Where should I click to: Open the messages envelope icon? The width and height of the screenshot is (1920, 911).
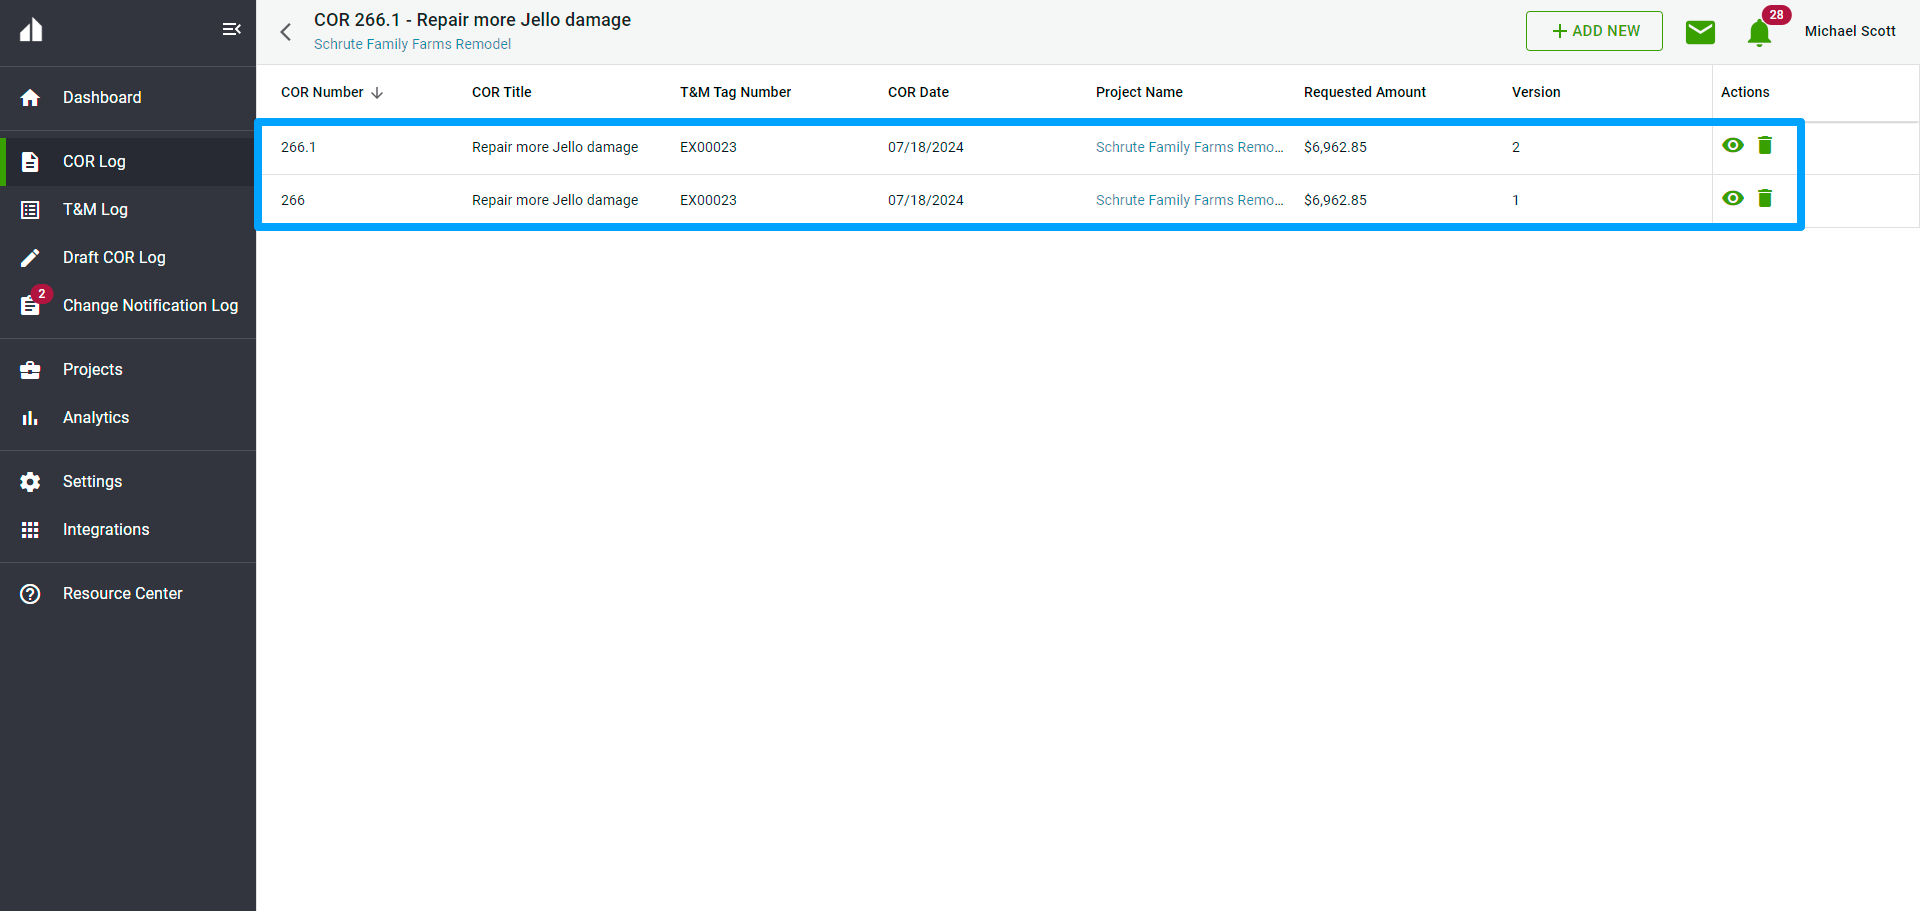pos(1701,31)
